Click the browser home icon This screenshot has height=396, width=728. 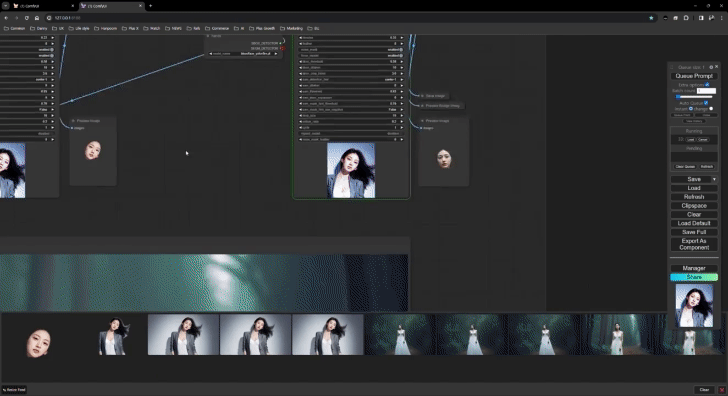coord(37,18)
